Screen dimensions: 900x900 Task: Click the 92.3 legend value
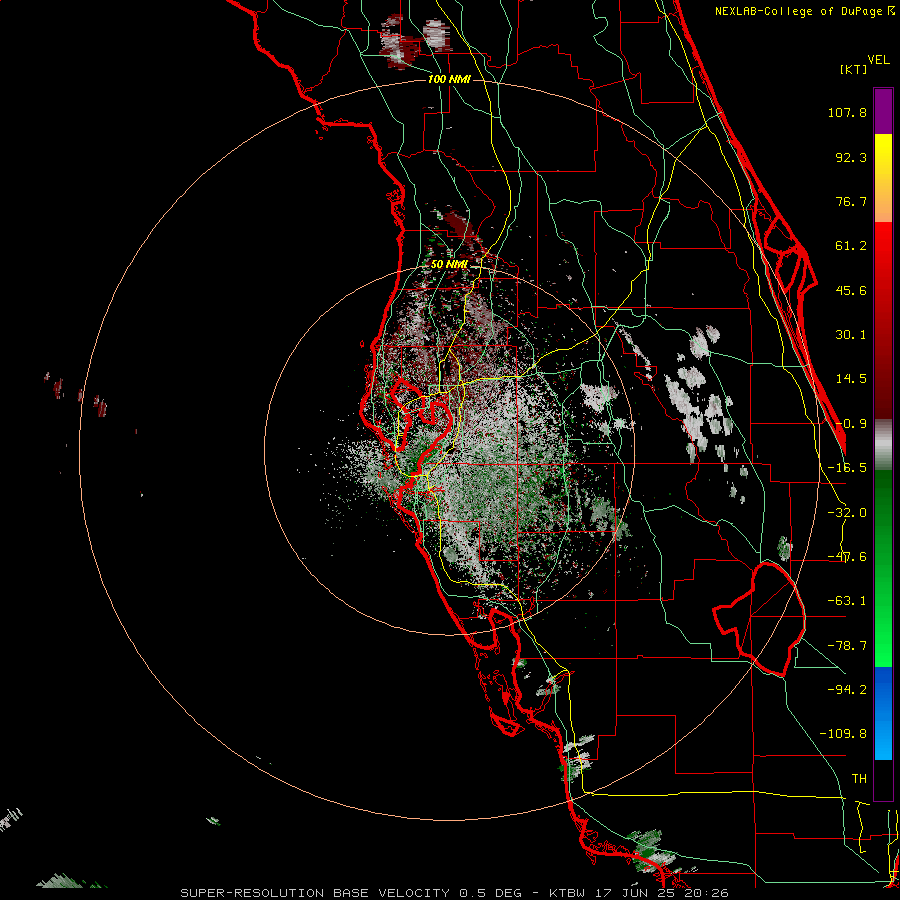point(851,157)
